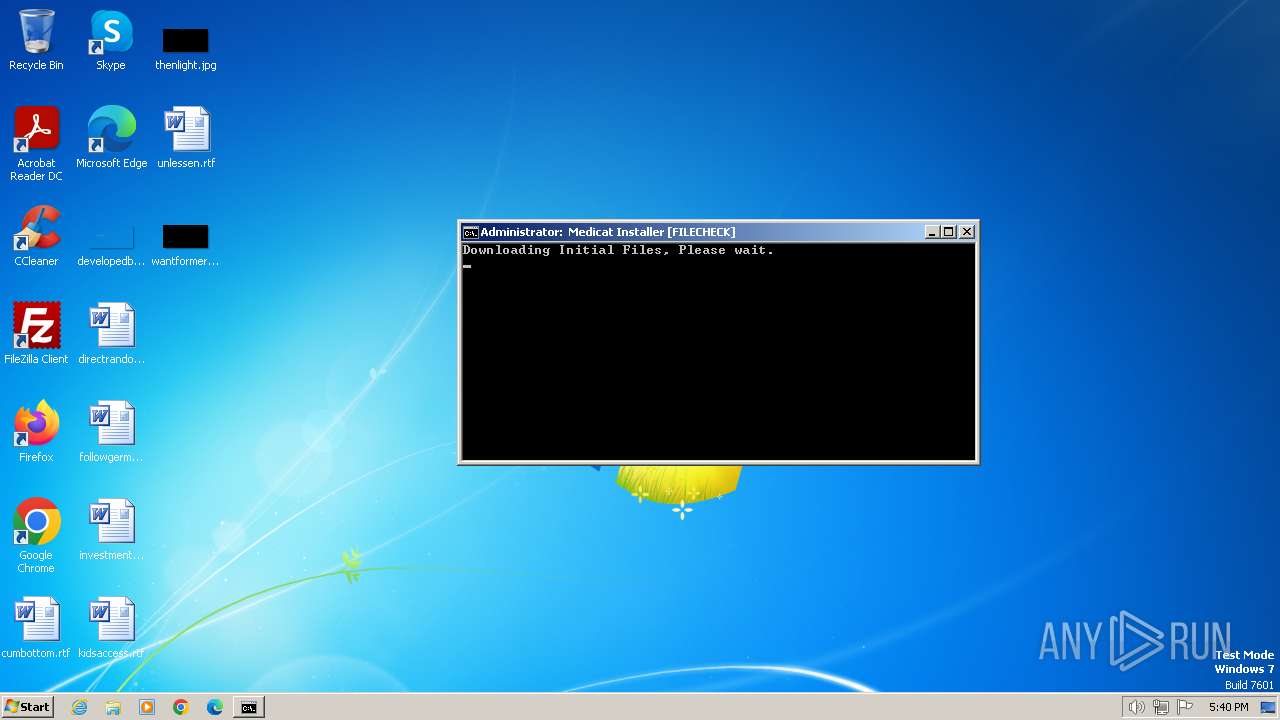Select the FileZilla Client shortcut
This screenshot has height=720, width=1280.
[x=36, y=334]
